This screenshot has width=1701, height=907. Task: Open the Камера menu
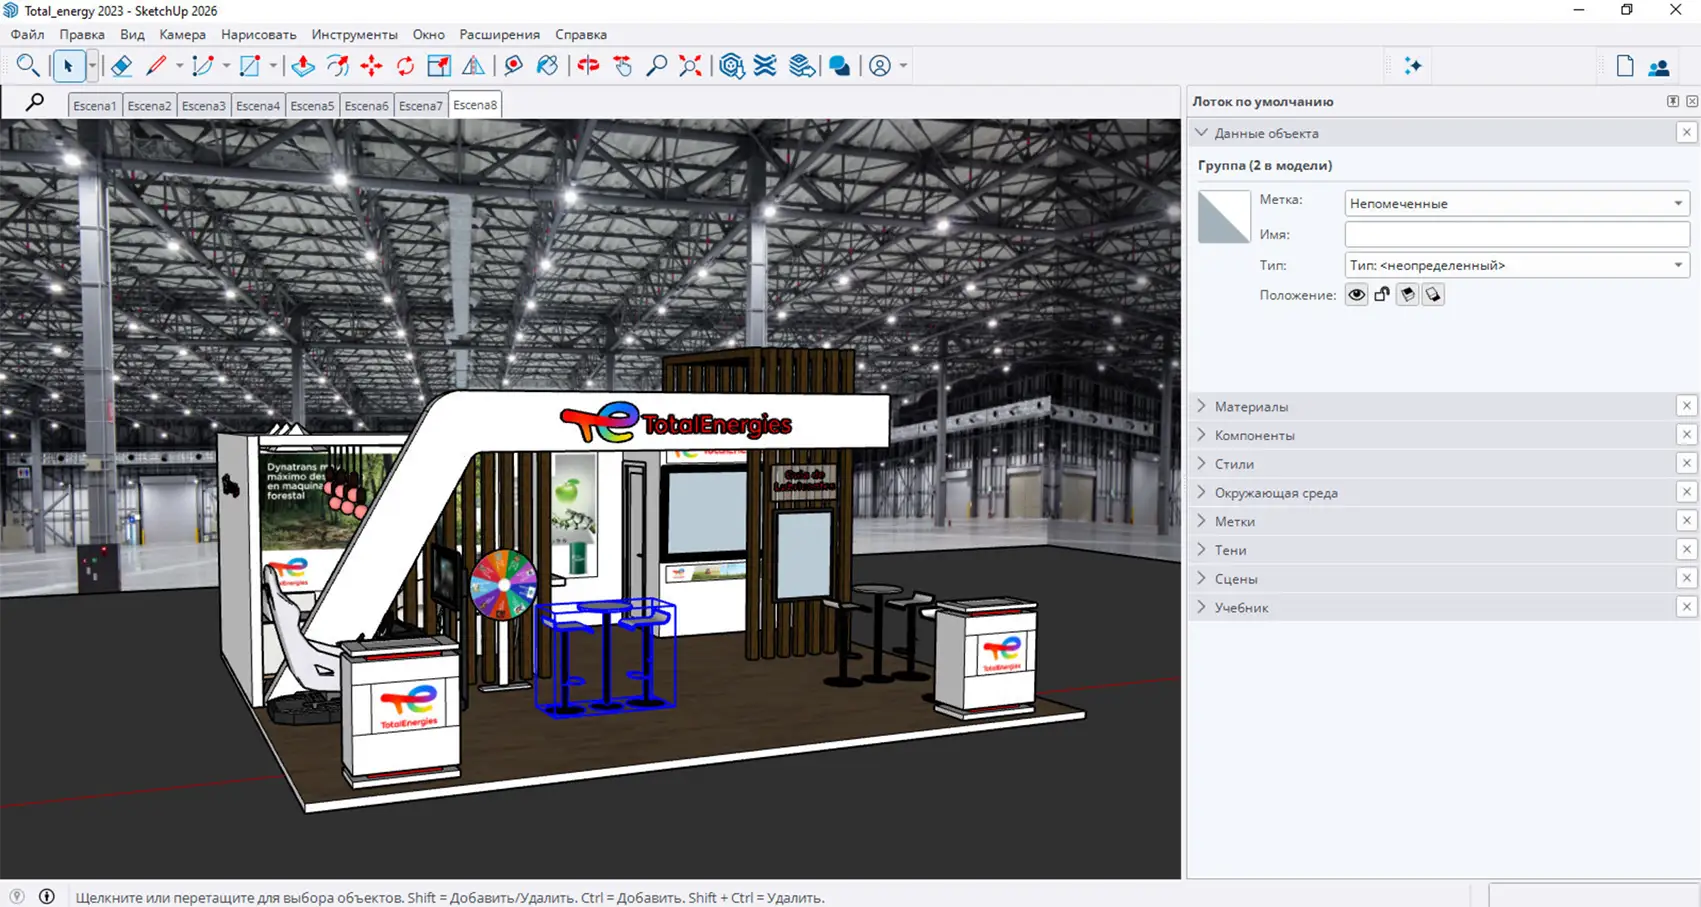tap(183, 34)
